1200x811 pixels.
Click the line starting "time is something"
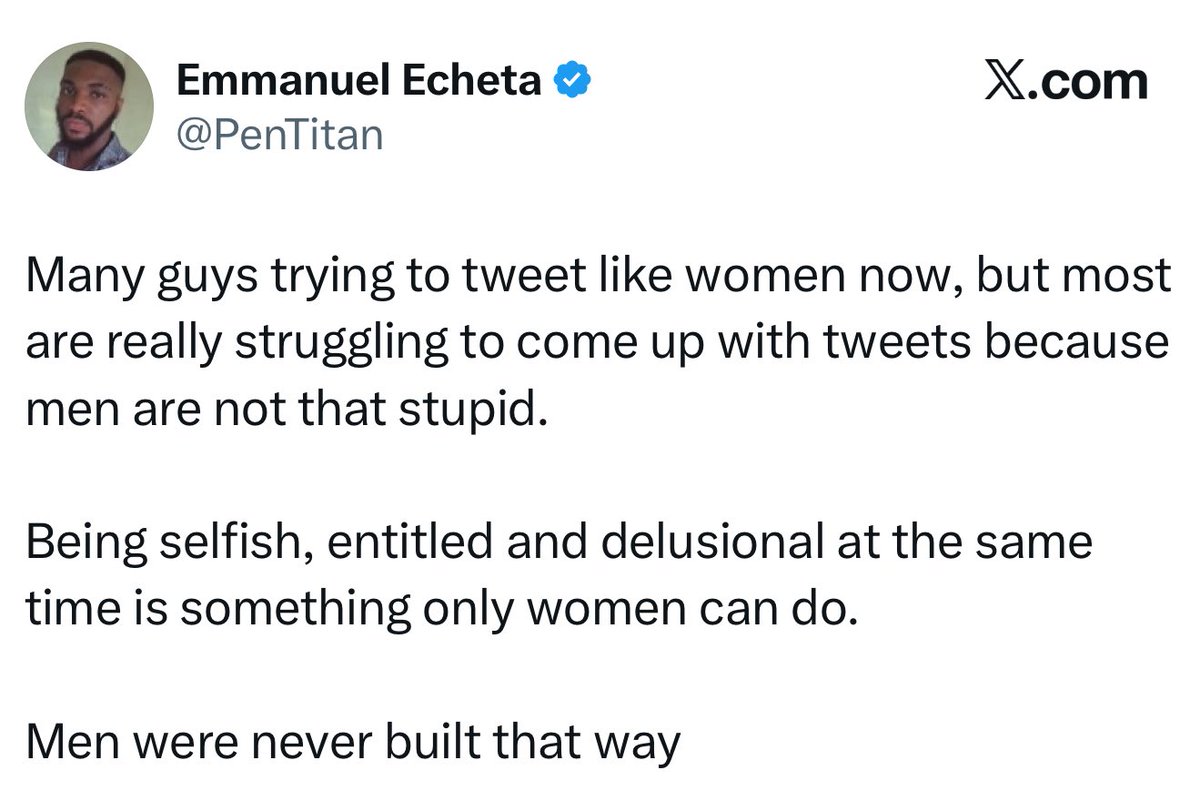[441, 609]
